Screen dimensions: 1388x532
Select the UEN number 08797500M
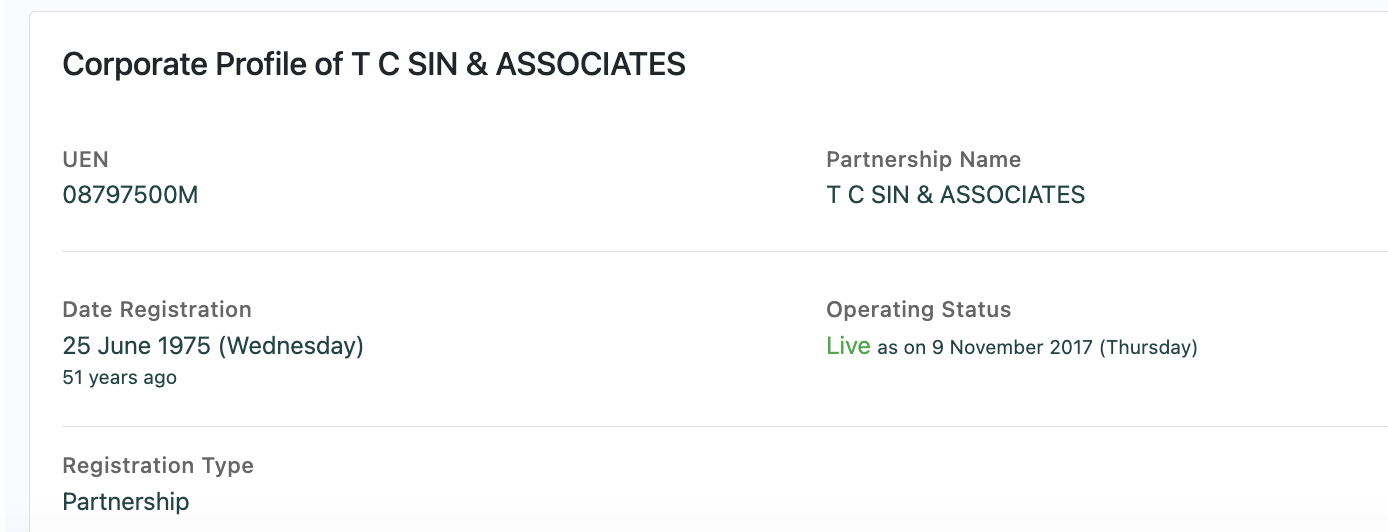(x=130, y=195)
